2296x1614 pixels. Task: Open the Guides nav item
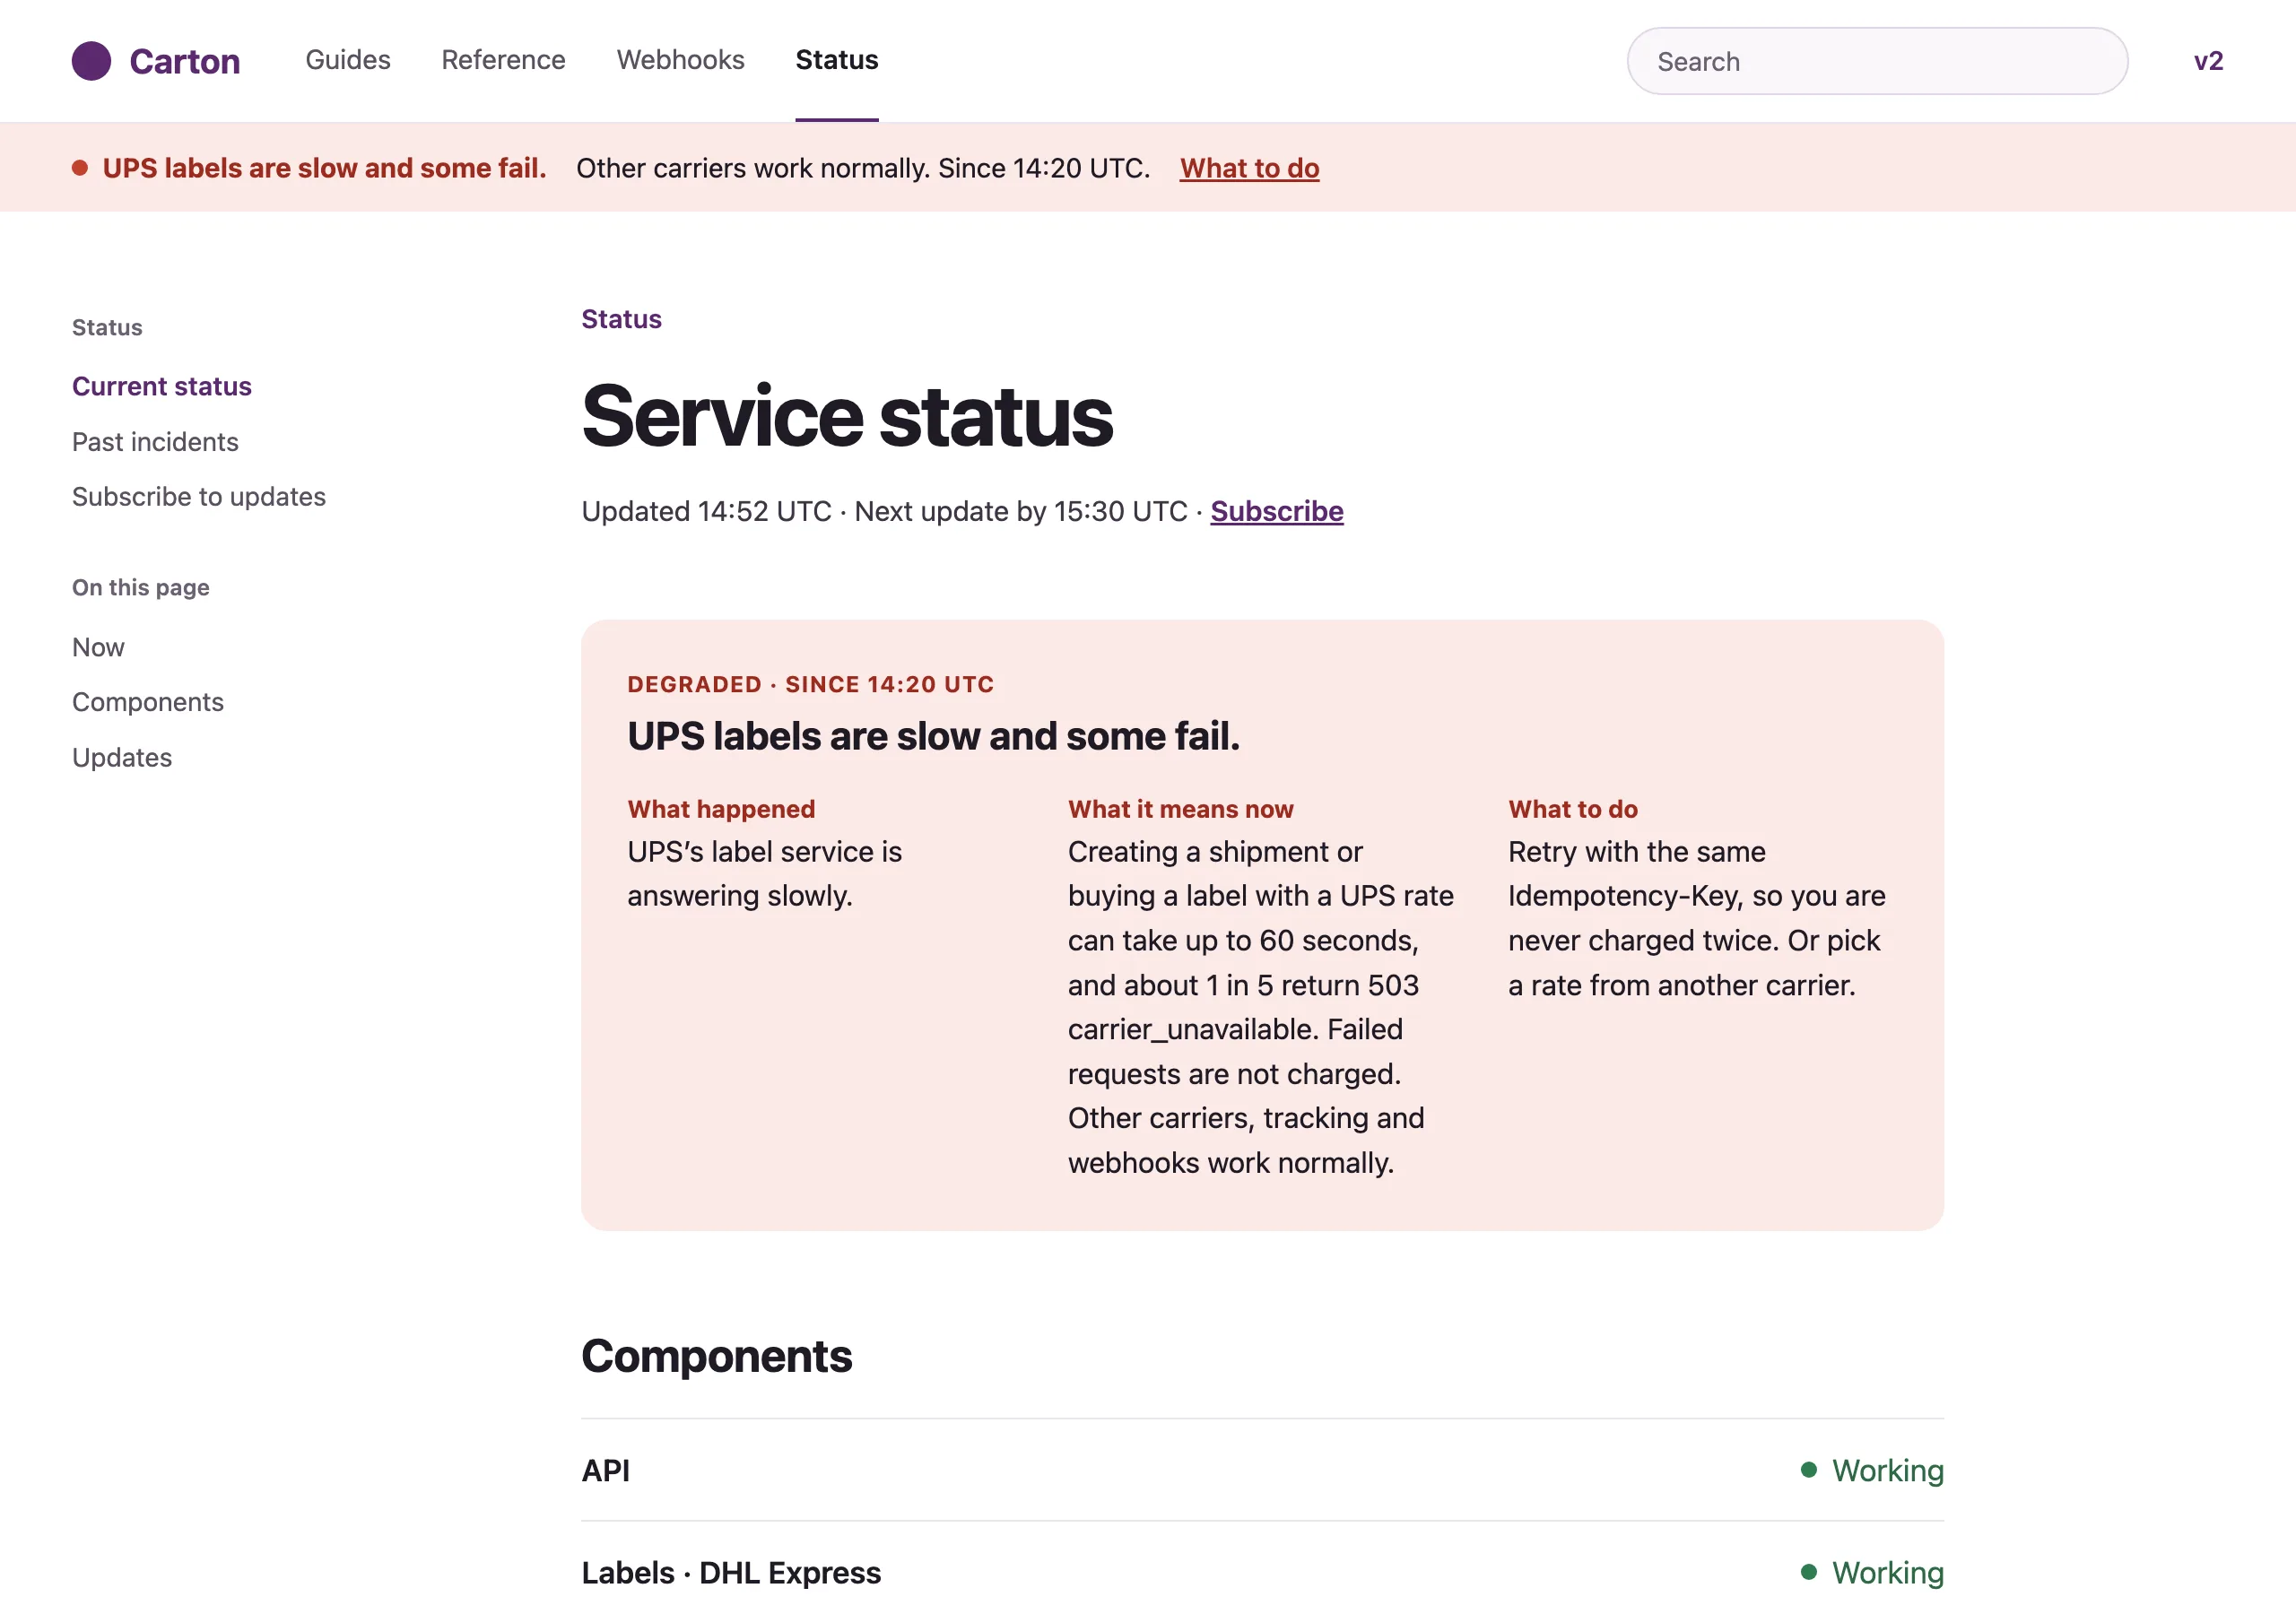point(348,60)
